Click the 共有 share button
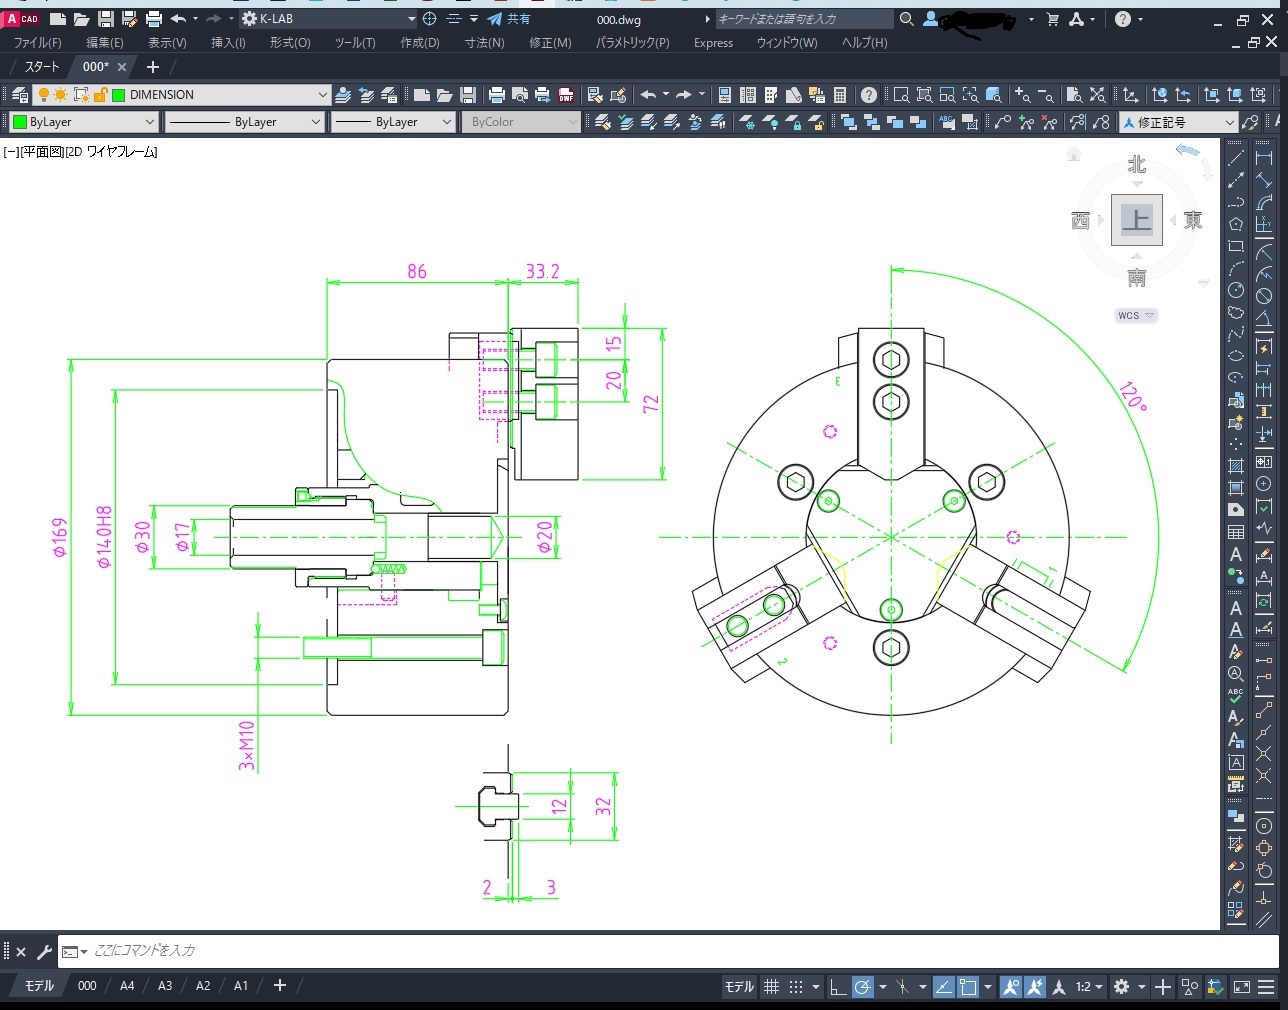1288x1010 pixels. tap(509, 19)
